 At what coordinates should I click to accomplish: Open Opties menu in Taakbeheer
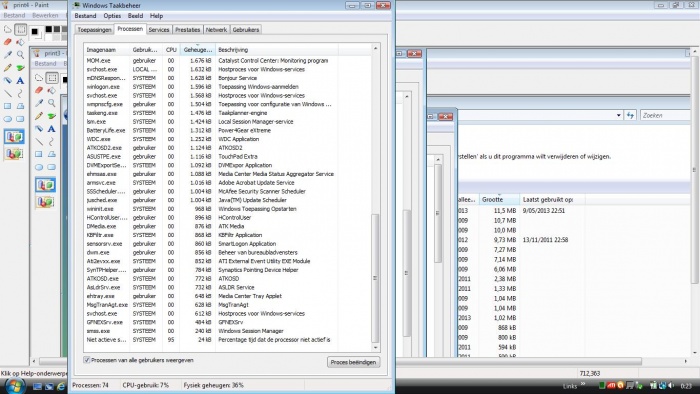pos(112,16)
